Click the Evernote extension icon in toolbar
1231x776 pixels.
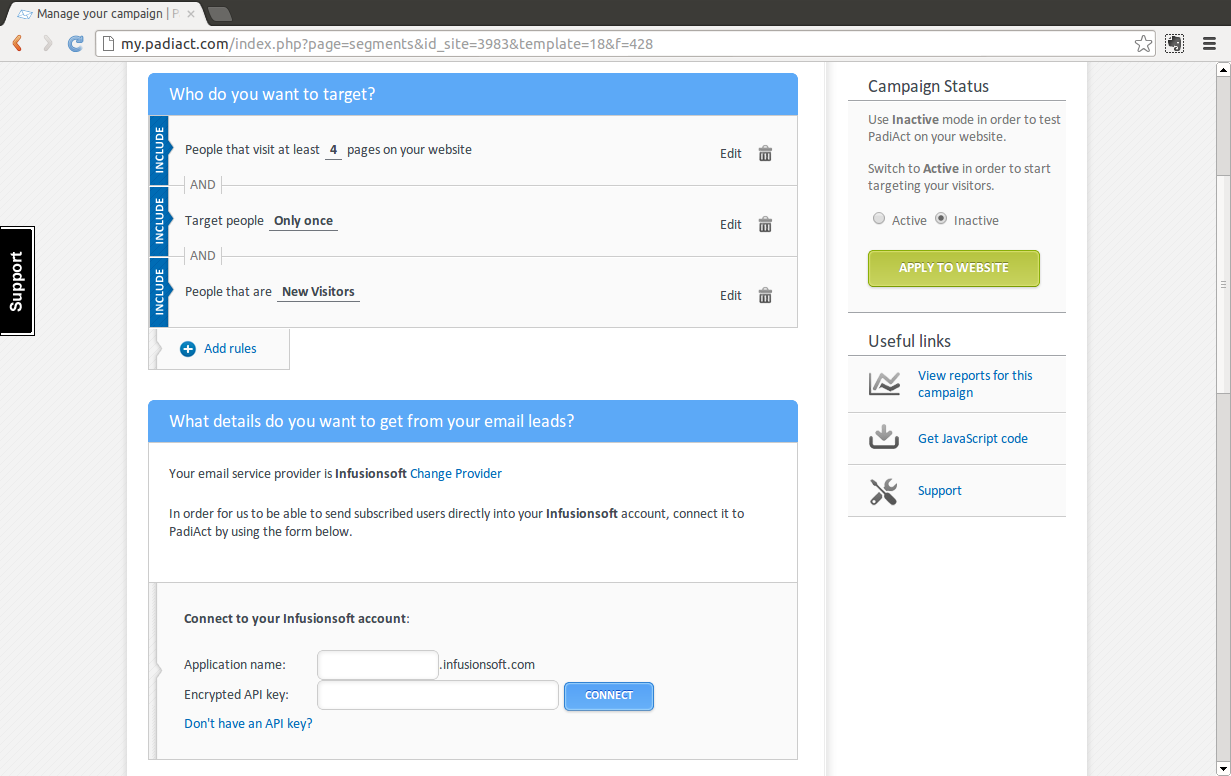click(x=1175, y=44)
